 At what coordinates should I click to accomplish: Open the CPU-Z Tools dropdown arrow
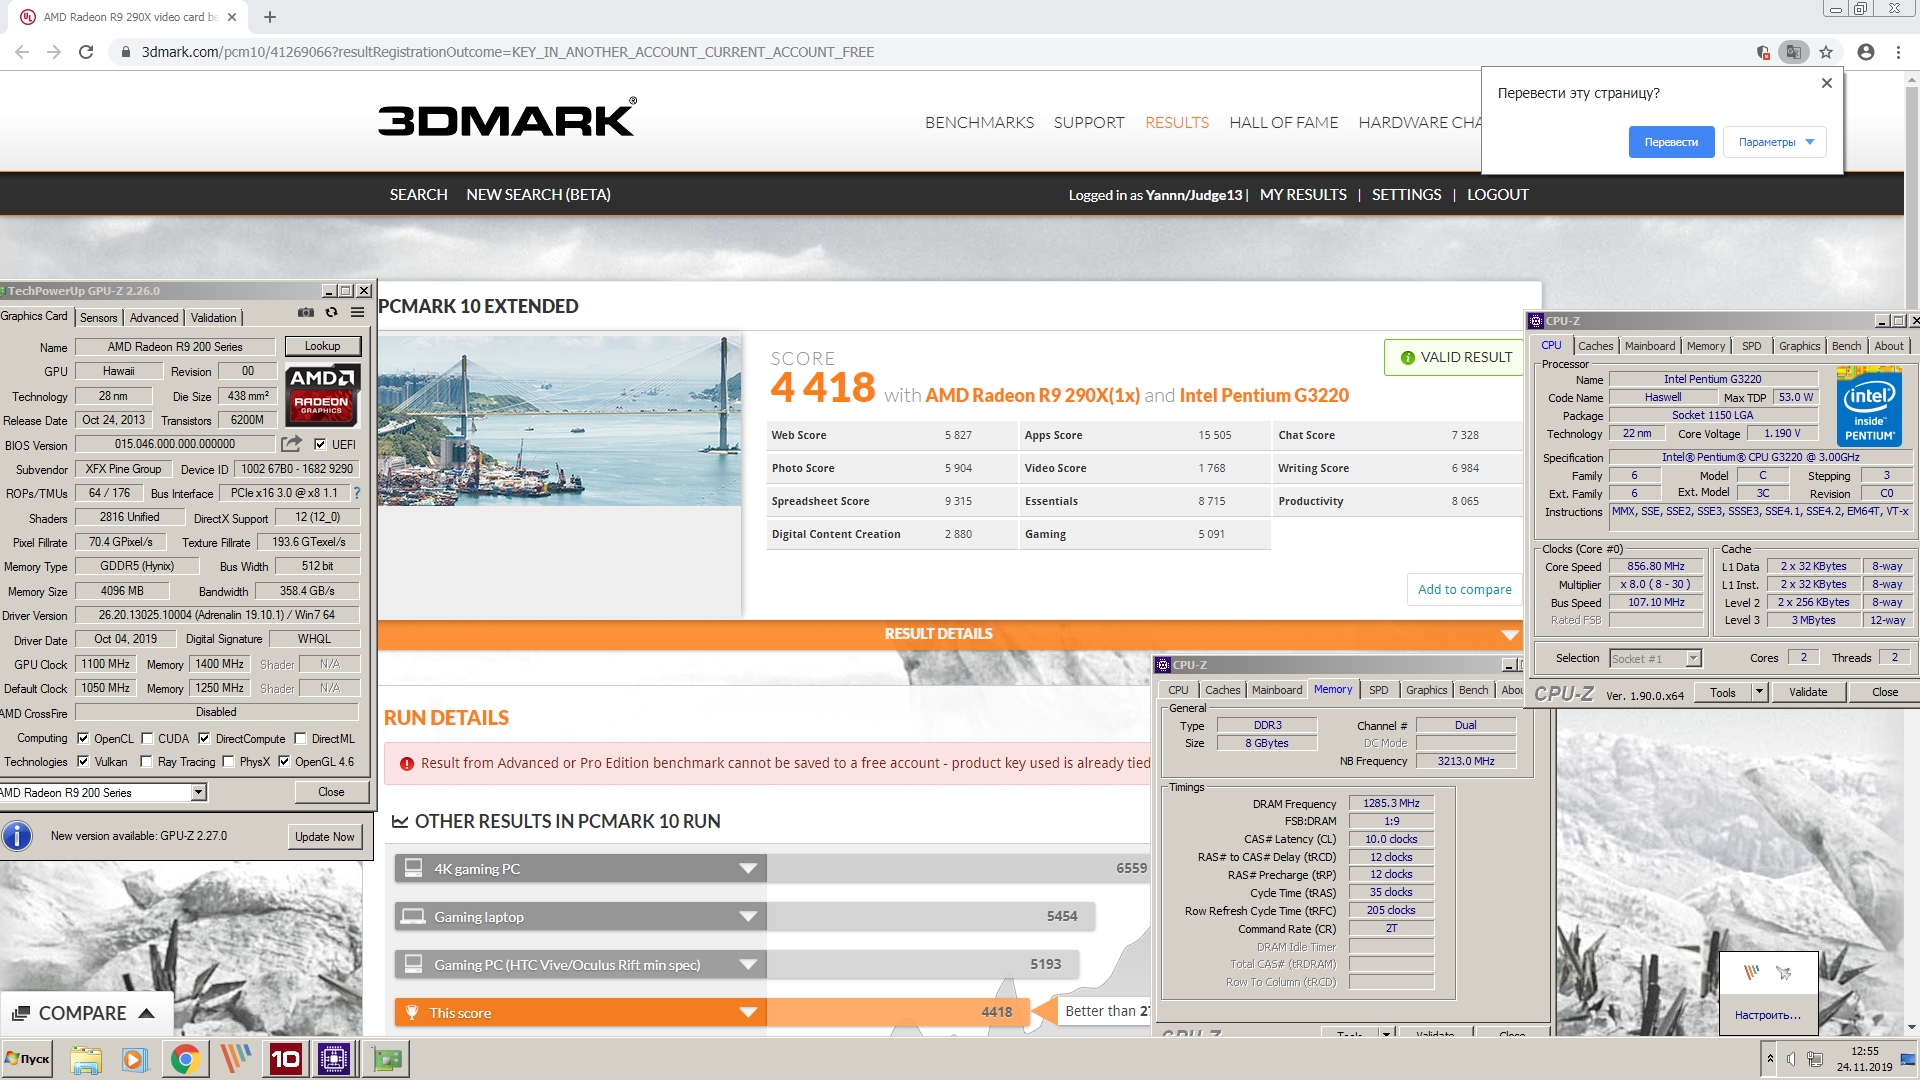coord(1759,692)
